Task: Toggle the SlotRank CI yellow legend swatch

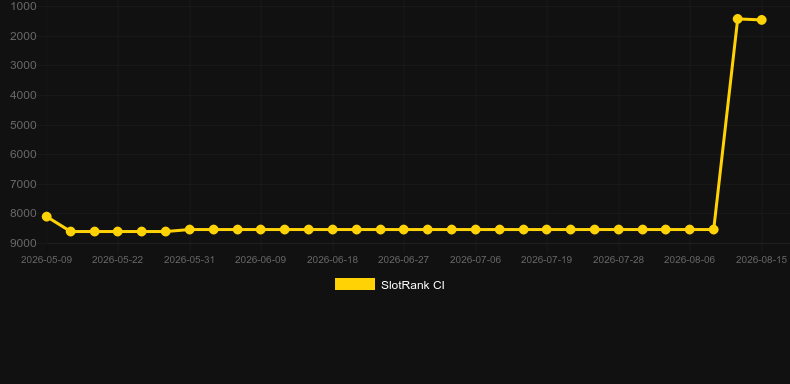Action: coord(355,284)
